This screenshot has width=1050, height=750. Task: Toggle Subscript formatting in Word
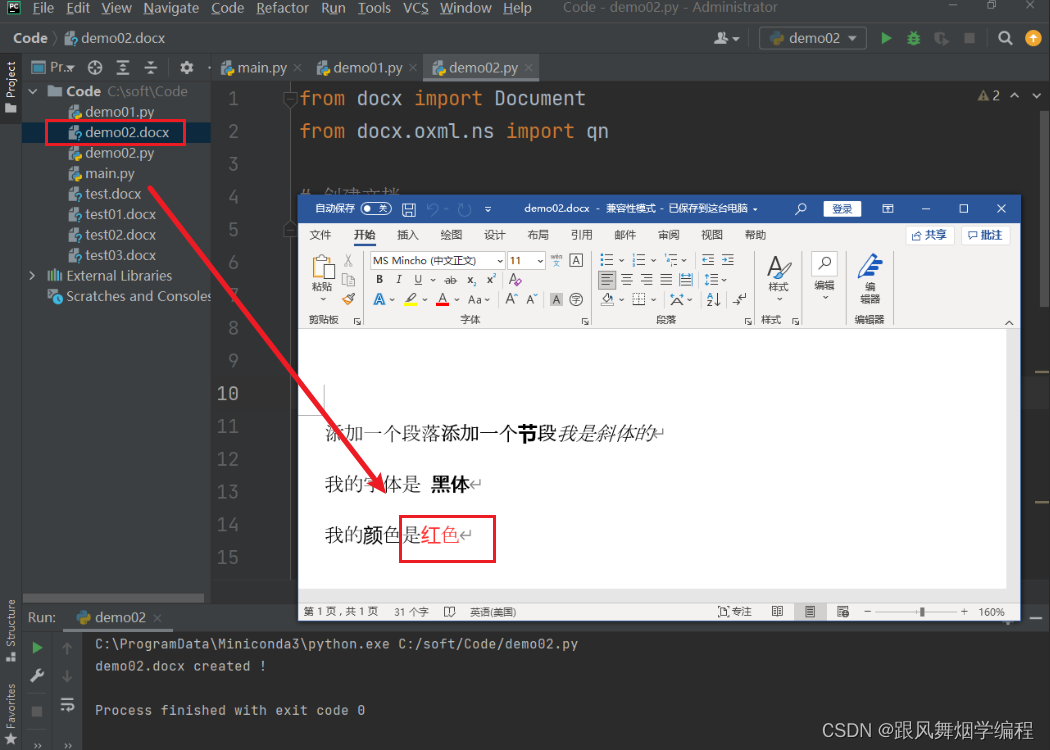coord(471,280)
